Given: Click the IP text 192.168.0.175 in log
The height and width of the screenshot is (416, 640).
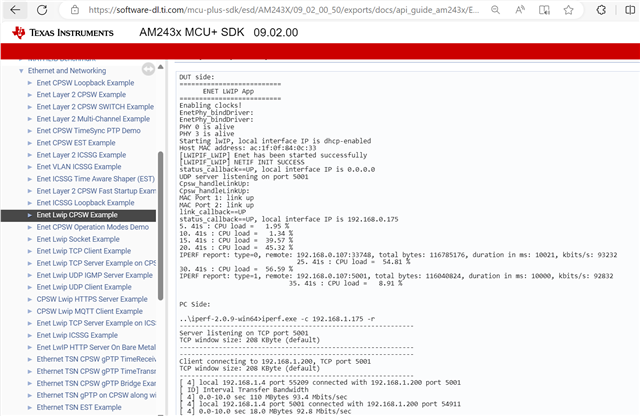Looking at the screenshot, I should pyautogui.click(x=373, y=219).
